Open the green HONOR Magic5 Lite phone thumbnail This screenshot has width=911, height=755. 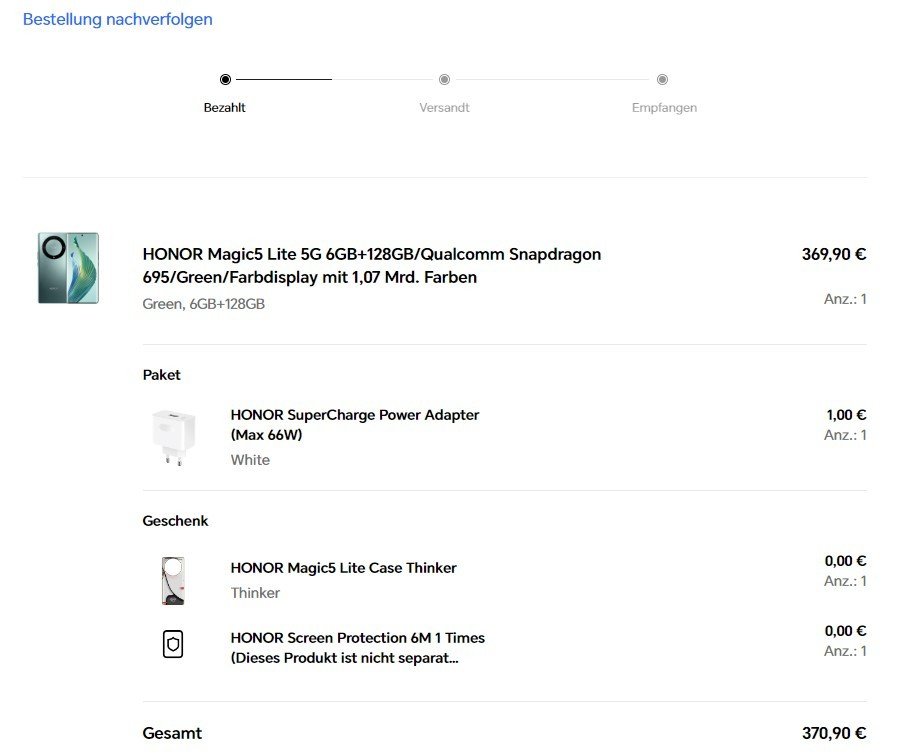tap(68, 267)
